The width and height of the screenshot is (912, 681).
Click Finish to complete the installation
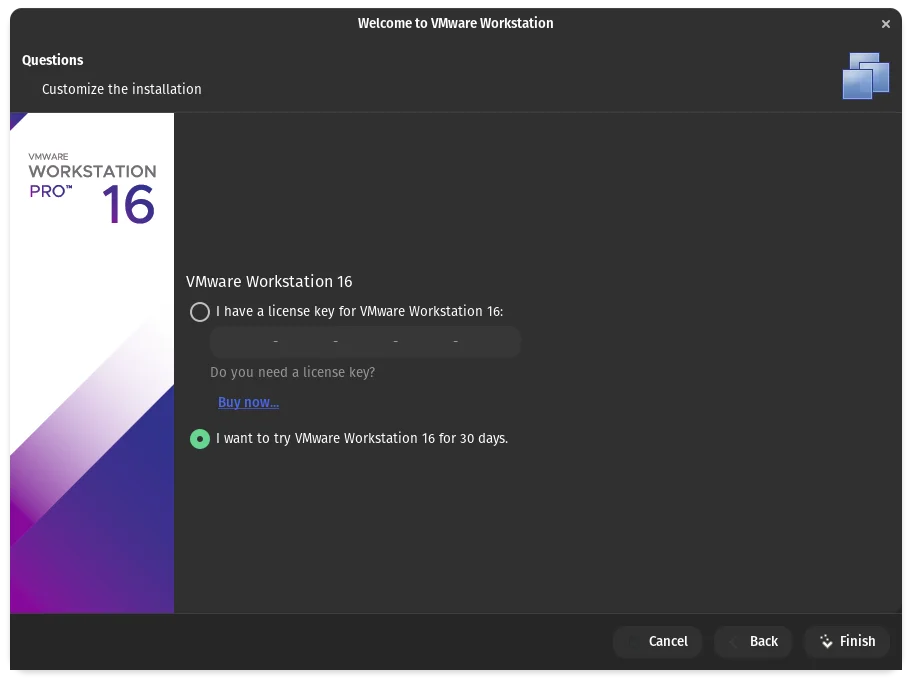pyautogui.click(x=847, y=642)
